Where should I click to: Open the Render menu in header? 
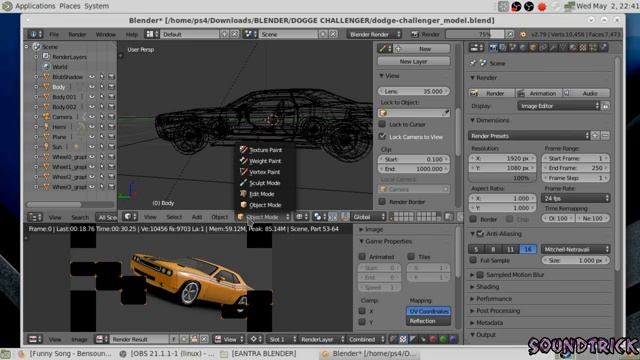tap(77, 35)
